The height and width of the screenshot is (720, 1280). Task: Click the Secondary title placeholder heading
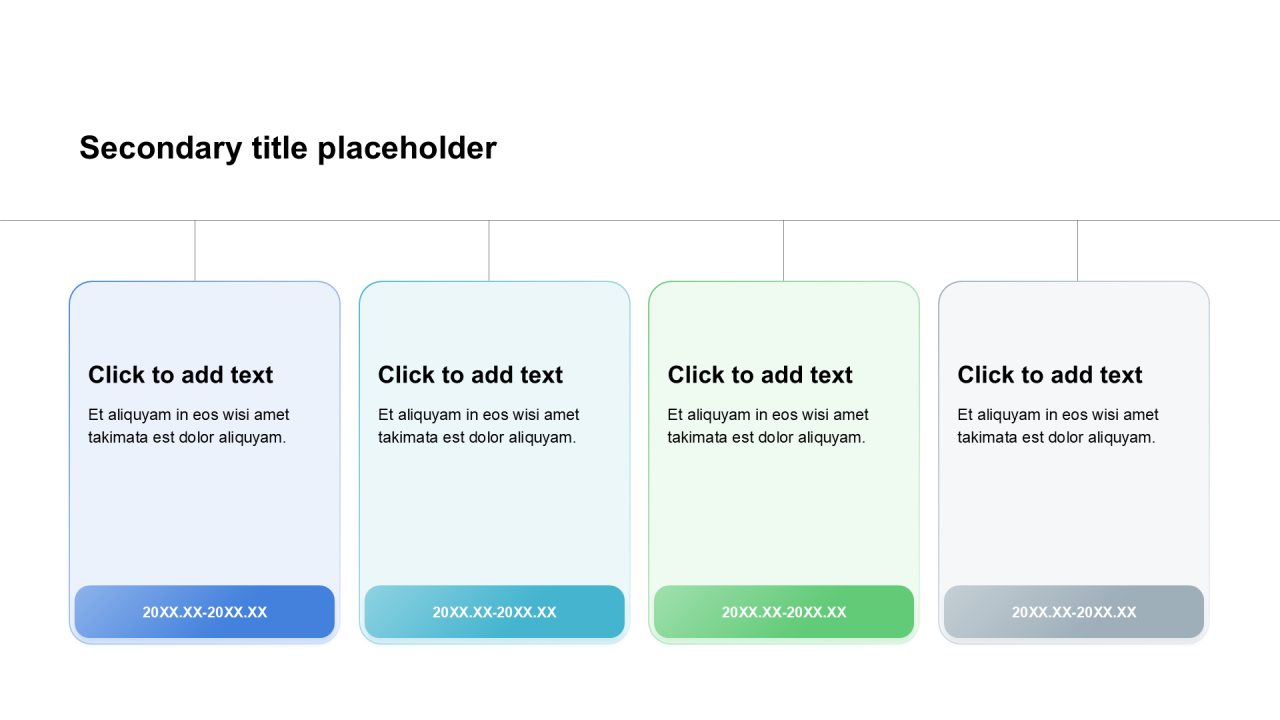click(288, 148)
